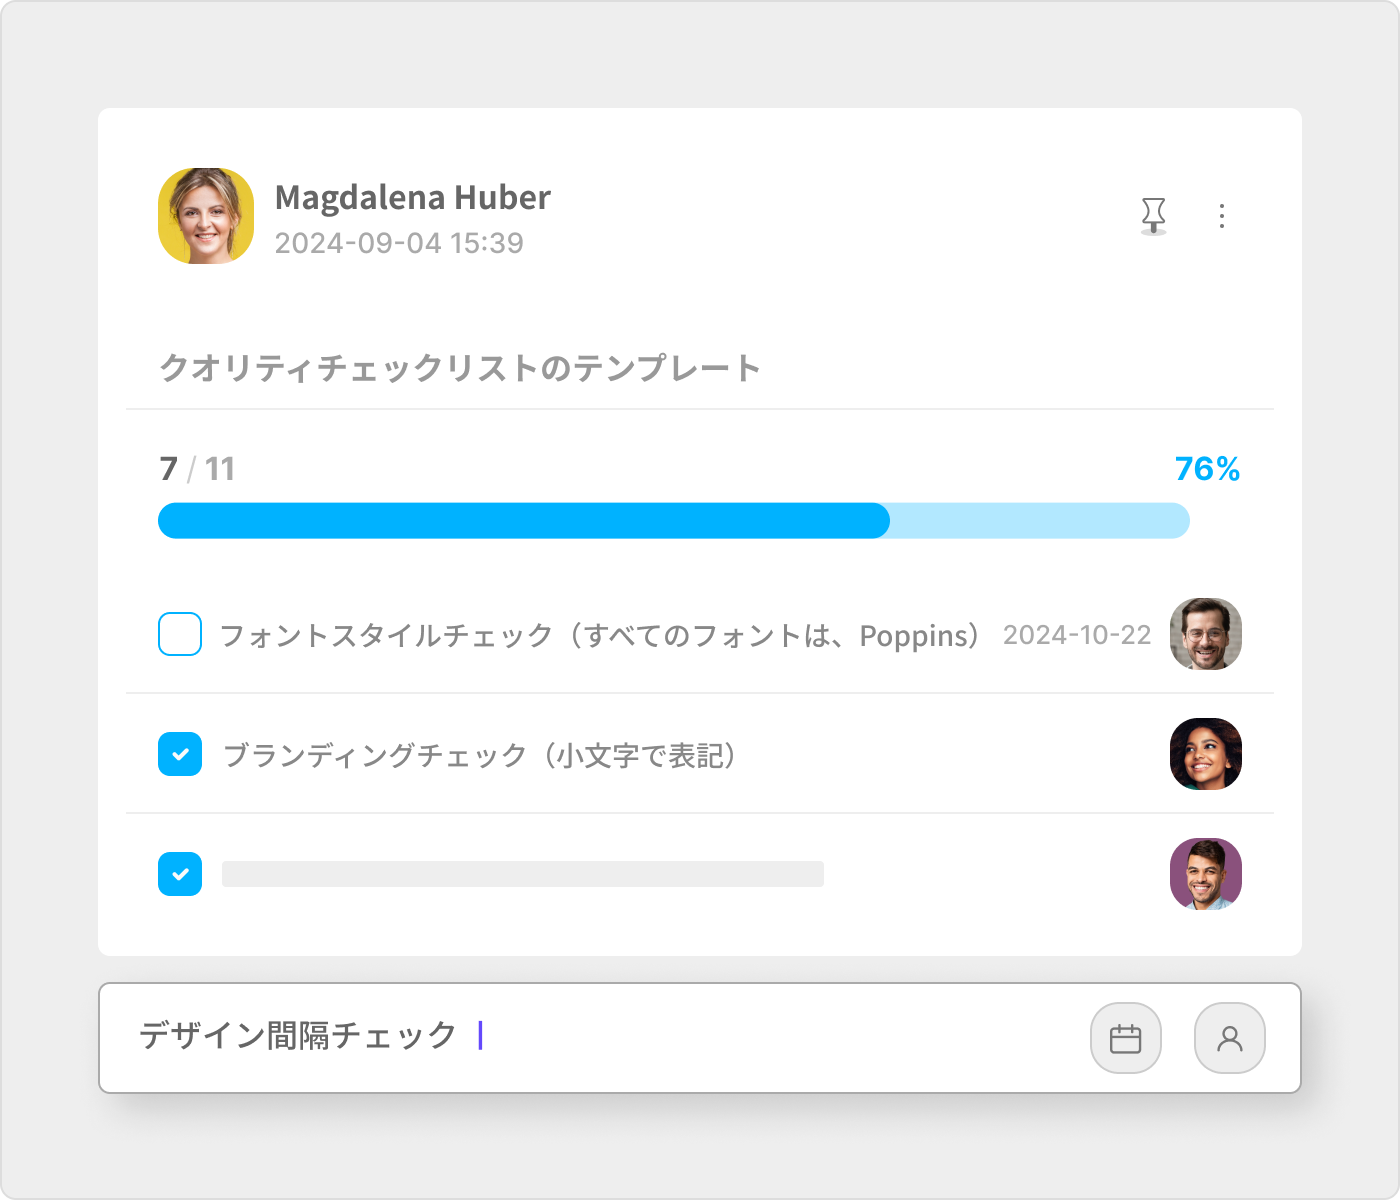Click assignee avatar on branding check row

(1206, 754)
